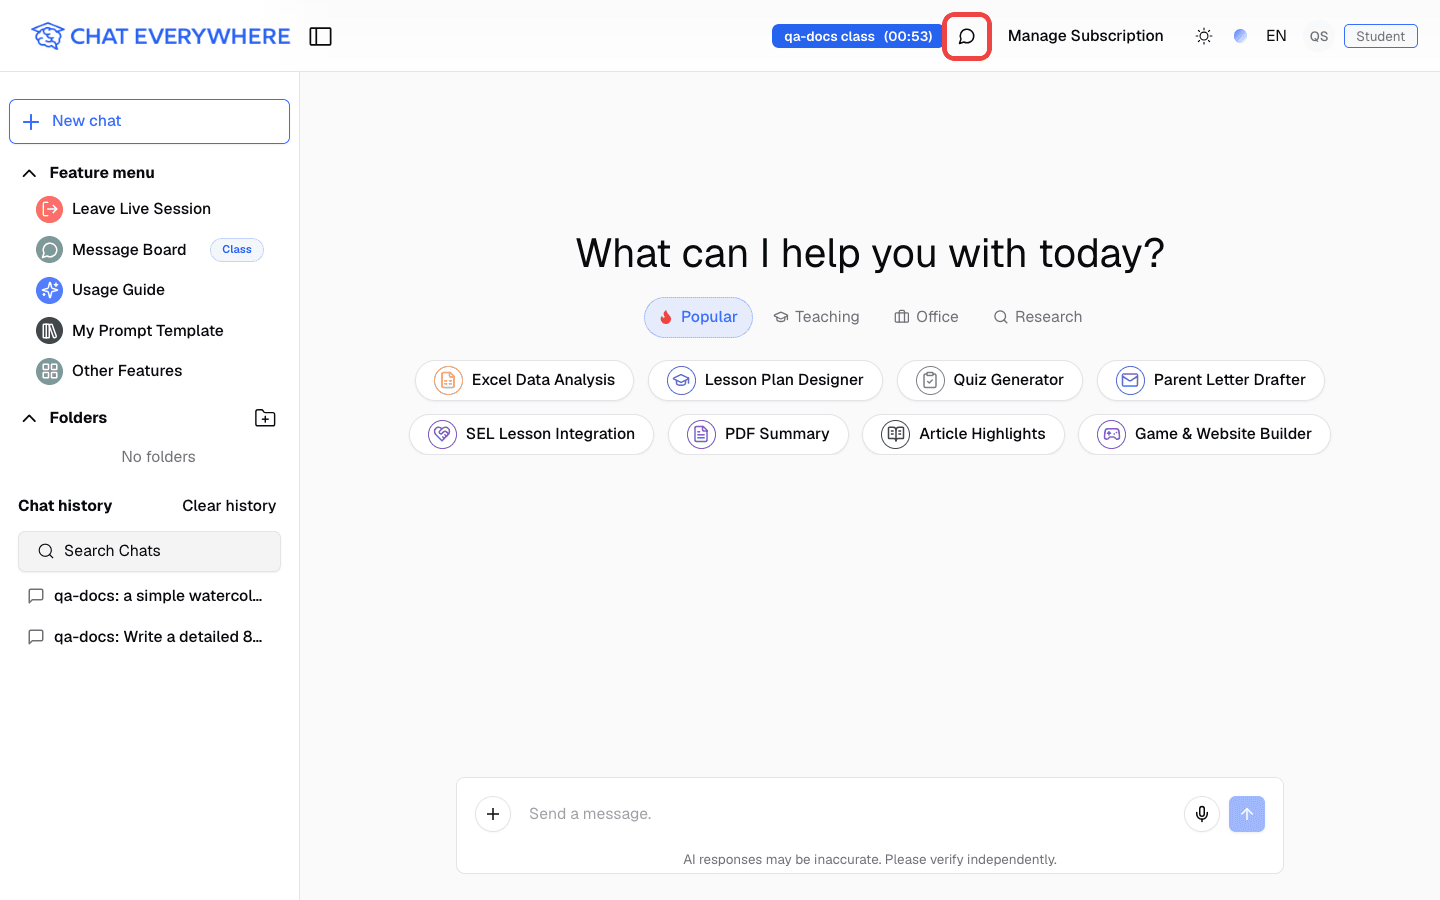Click Manage Subscription
Screen dimensions: 1440x900
point(1086,36)
